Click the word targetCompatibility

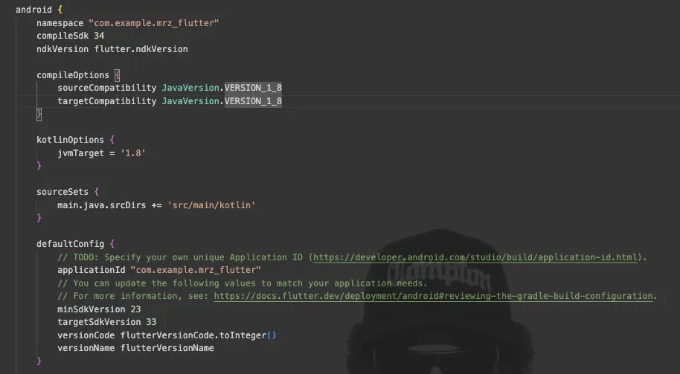(107, 101)
